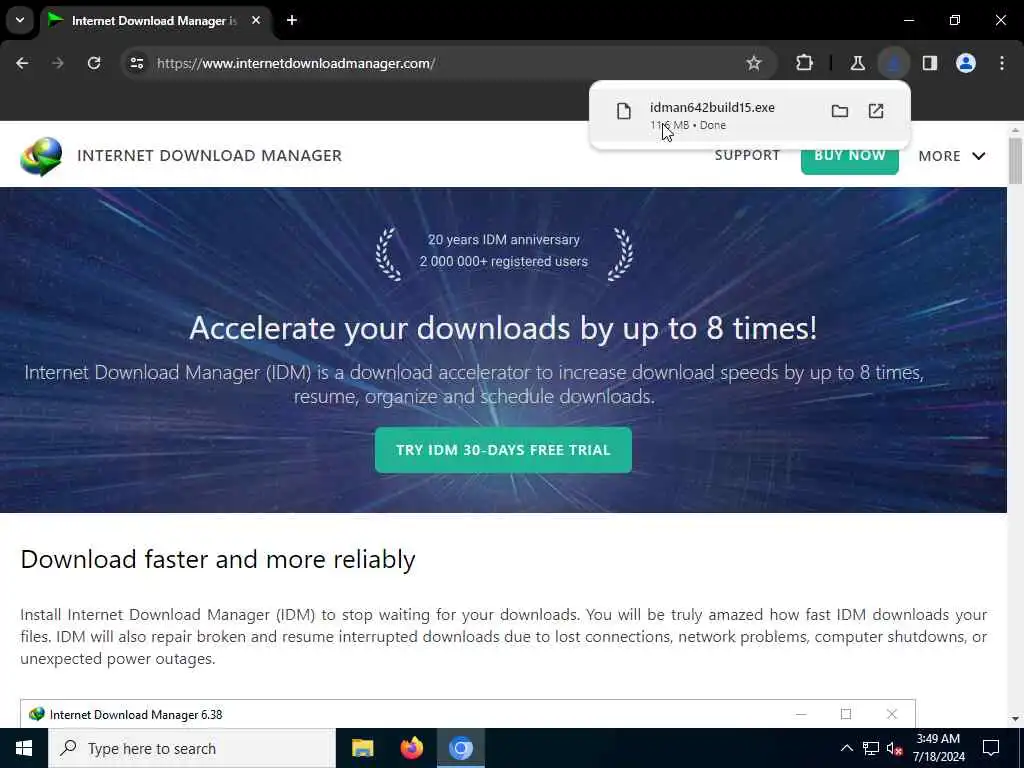Click the forward navigation arrow
1024x768 pixels.
coord(58,63)
